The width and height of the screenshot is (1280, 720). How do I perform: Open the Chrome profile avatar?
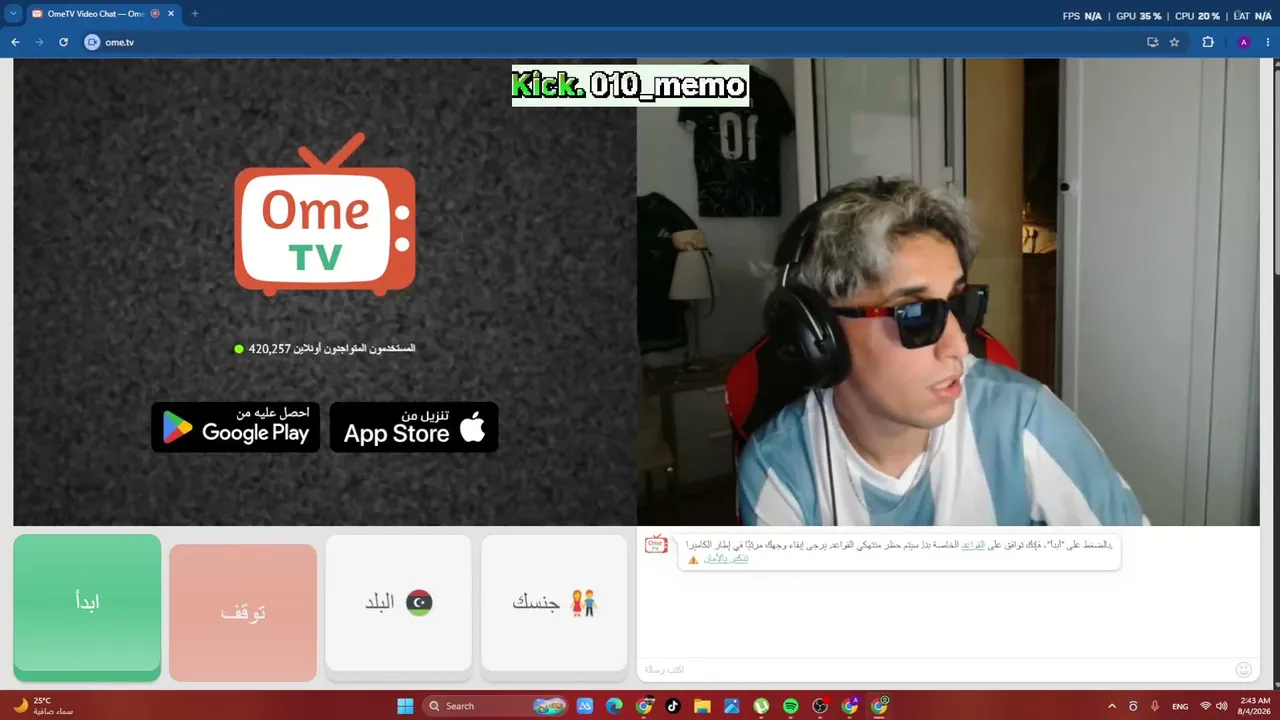[1244, 42]
